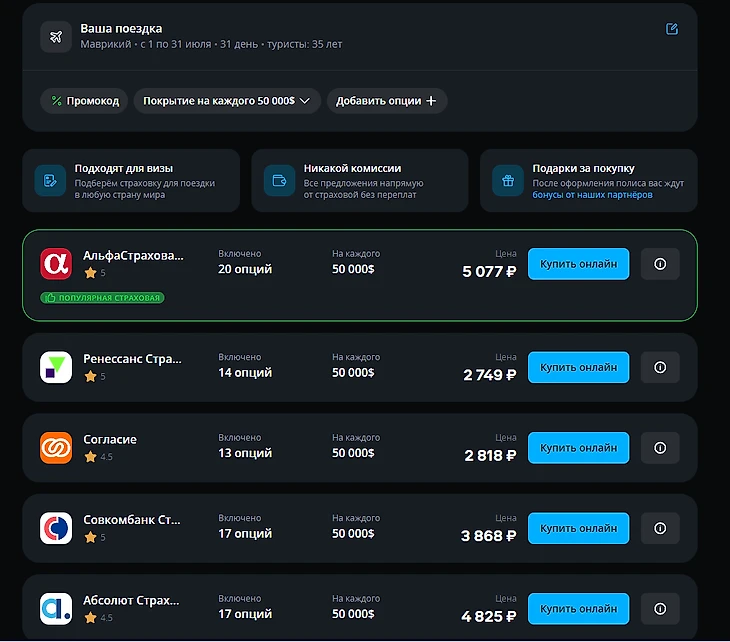
Task: Expand the coverage 50 000$ dropdown
Action: tap(227, 101)
